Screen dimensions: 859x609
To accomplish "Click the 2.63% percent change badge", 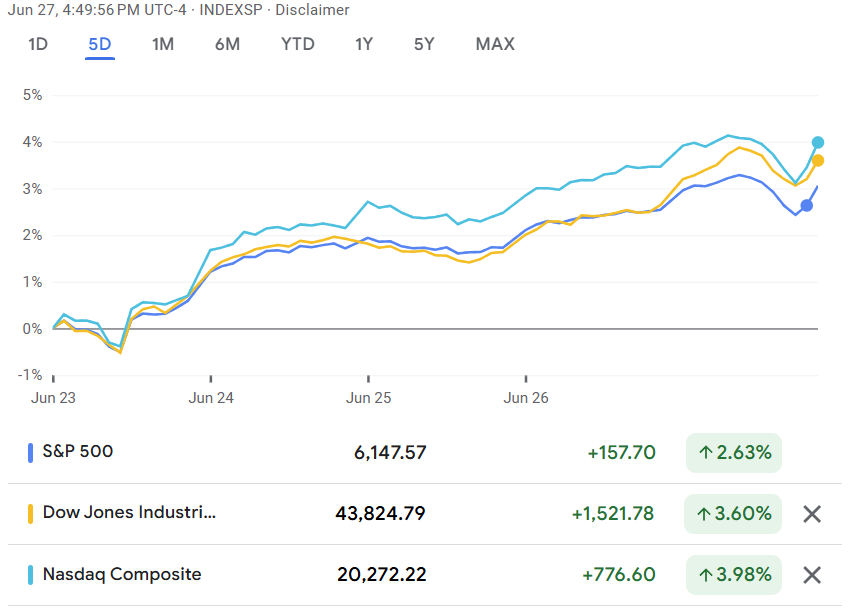I will click(734, 452).
